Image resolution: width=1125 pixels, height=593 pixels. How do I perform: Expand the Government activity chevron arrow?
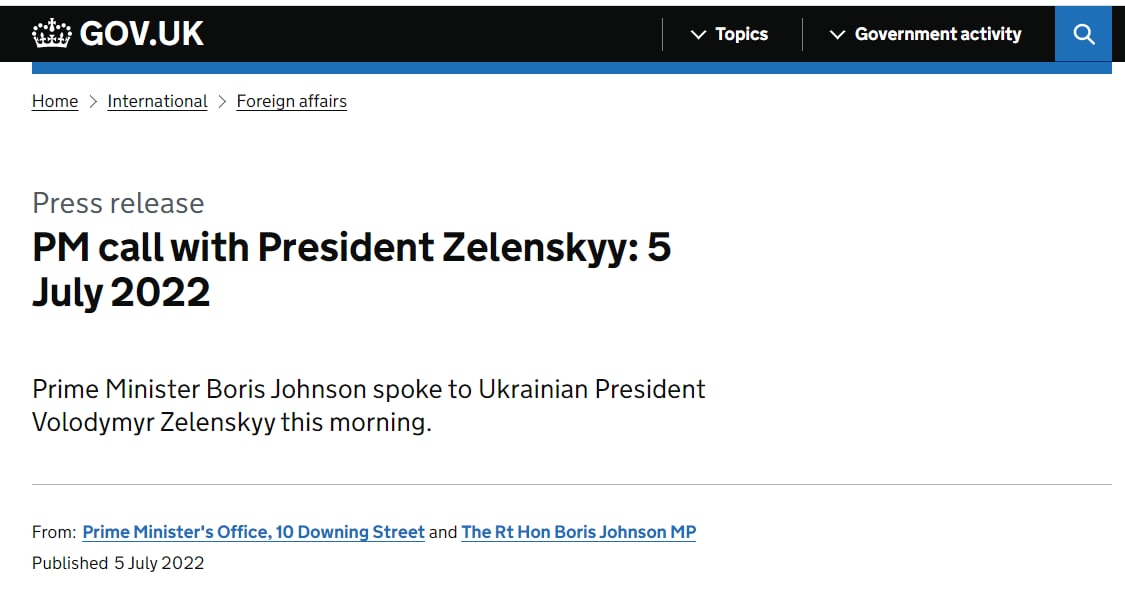pyautogui.click(x=838, y=35)
